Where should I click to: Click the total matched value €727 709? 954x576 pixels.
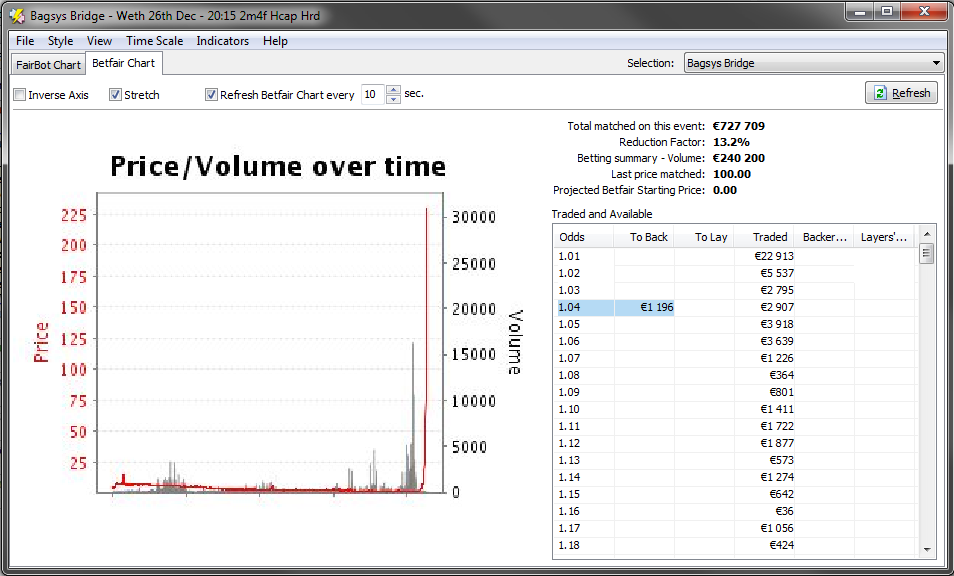pos(739,126)
